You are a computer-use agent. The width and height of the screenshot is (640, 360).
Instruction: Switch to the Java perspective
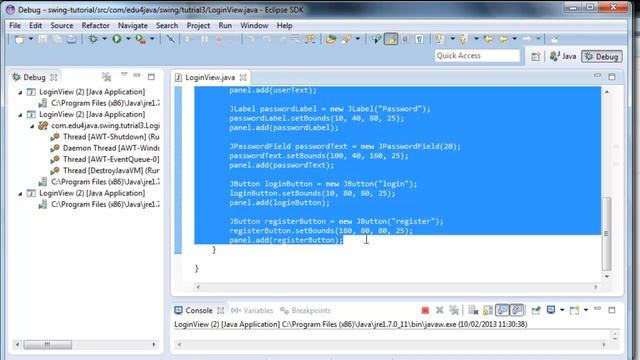(562, 57)
